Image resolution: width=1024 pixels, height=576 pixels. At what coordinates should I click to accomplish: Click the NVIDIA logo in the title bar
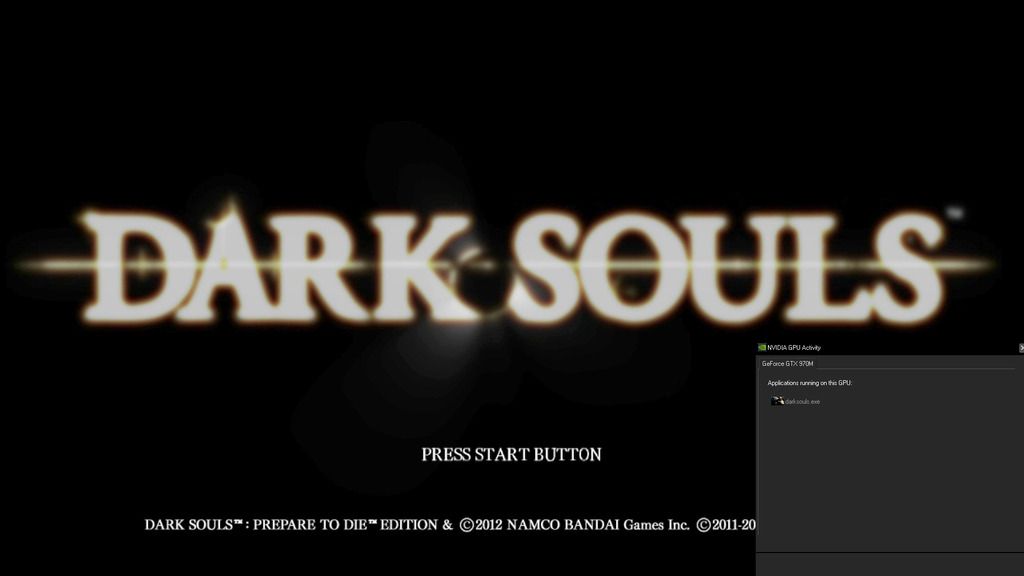762,347
